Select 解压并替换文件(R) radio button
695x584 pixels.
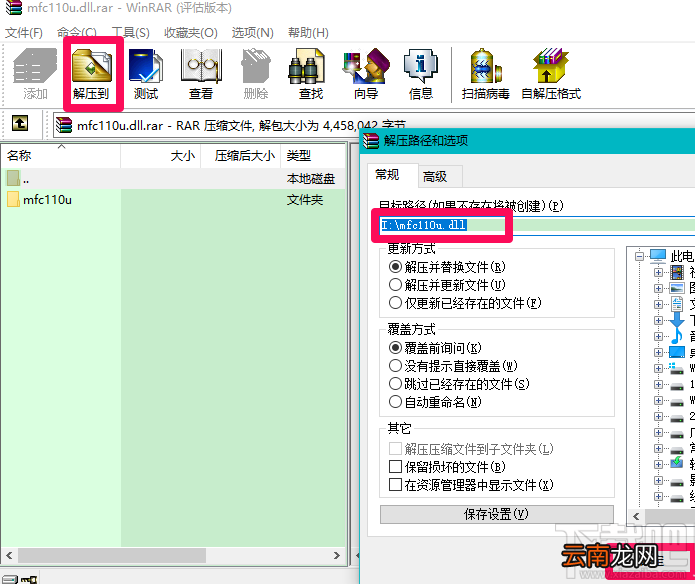point(395,267)
